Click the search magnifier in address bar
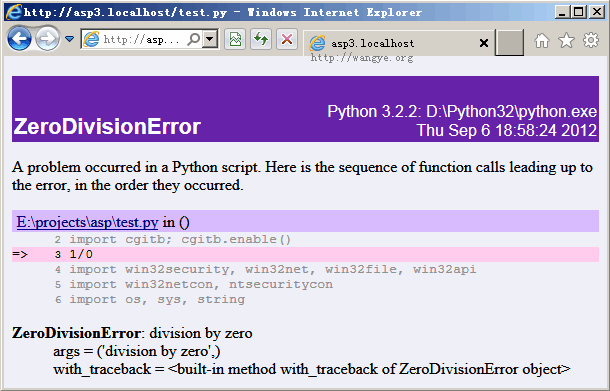The width and height of the screenshot is (610, 391). [x=193, y=39]
